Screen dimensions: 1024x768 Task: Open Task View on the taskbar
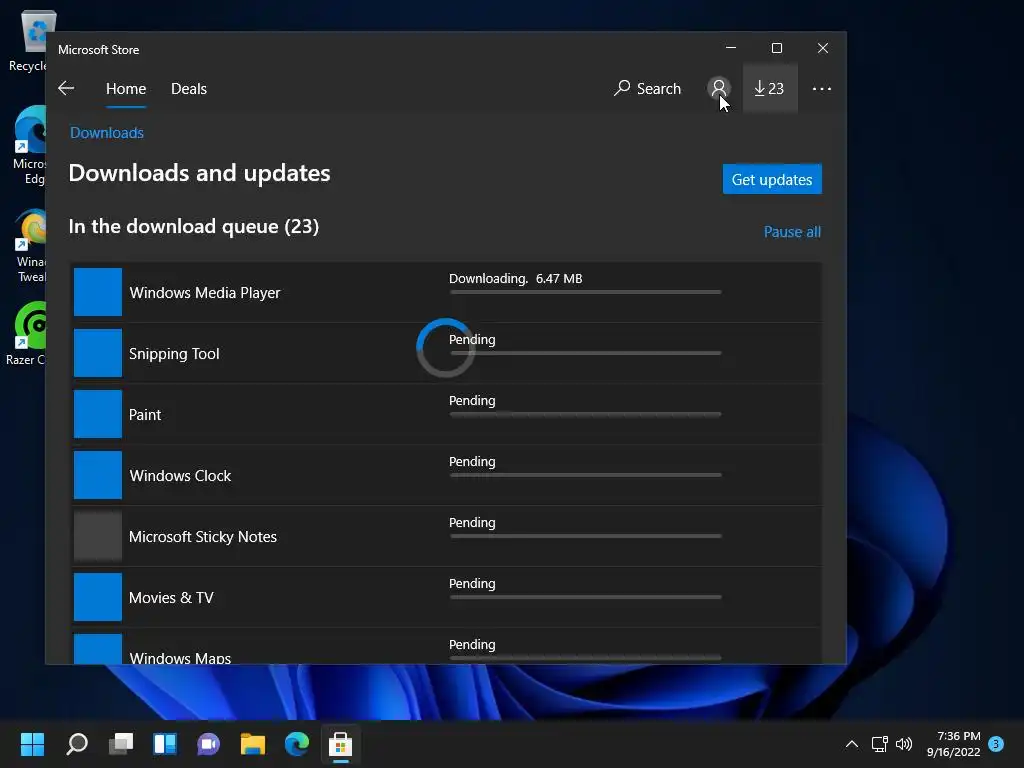[121, 743]
